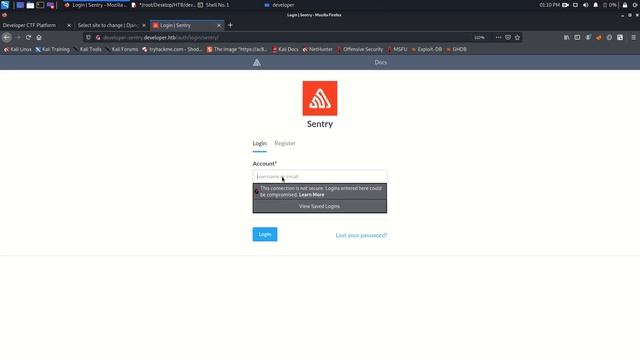Open the Offensive Security bookmark
The image size is (640, 360).
(x=360, y=49)
